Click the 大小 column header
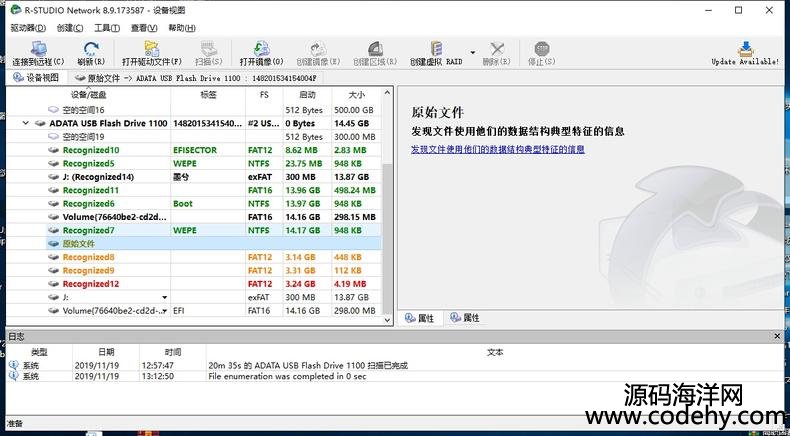The width and height of the screenshot is (790, 436). (356, 95)
